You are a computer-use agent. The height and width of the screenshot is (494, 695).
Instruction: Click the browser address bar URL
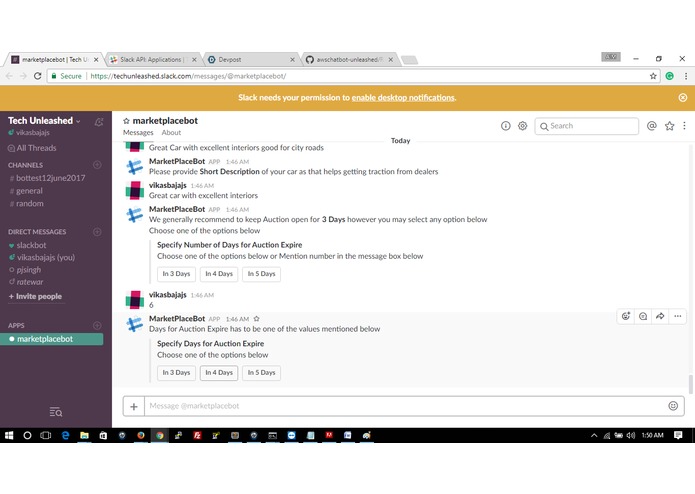pos(188,76)
